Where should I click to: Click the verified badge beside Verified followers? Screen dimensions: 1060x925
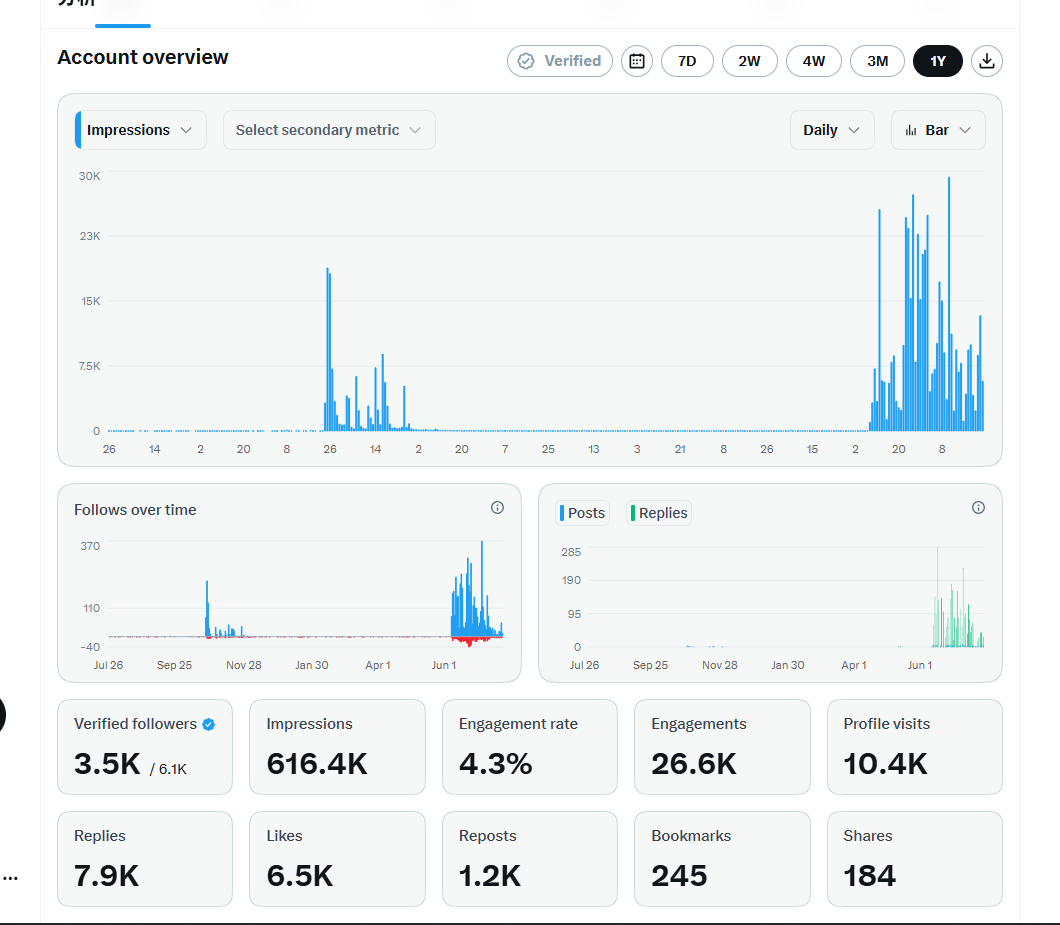point(209,724)
